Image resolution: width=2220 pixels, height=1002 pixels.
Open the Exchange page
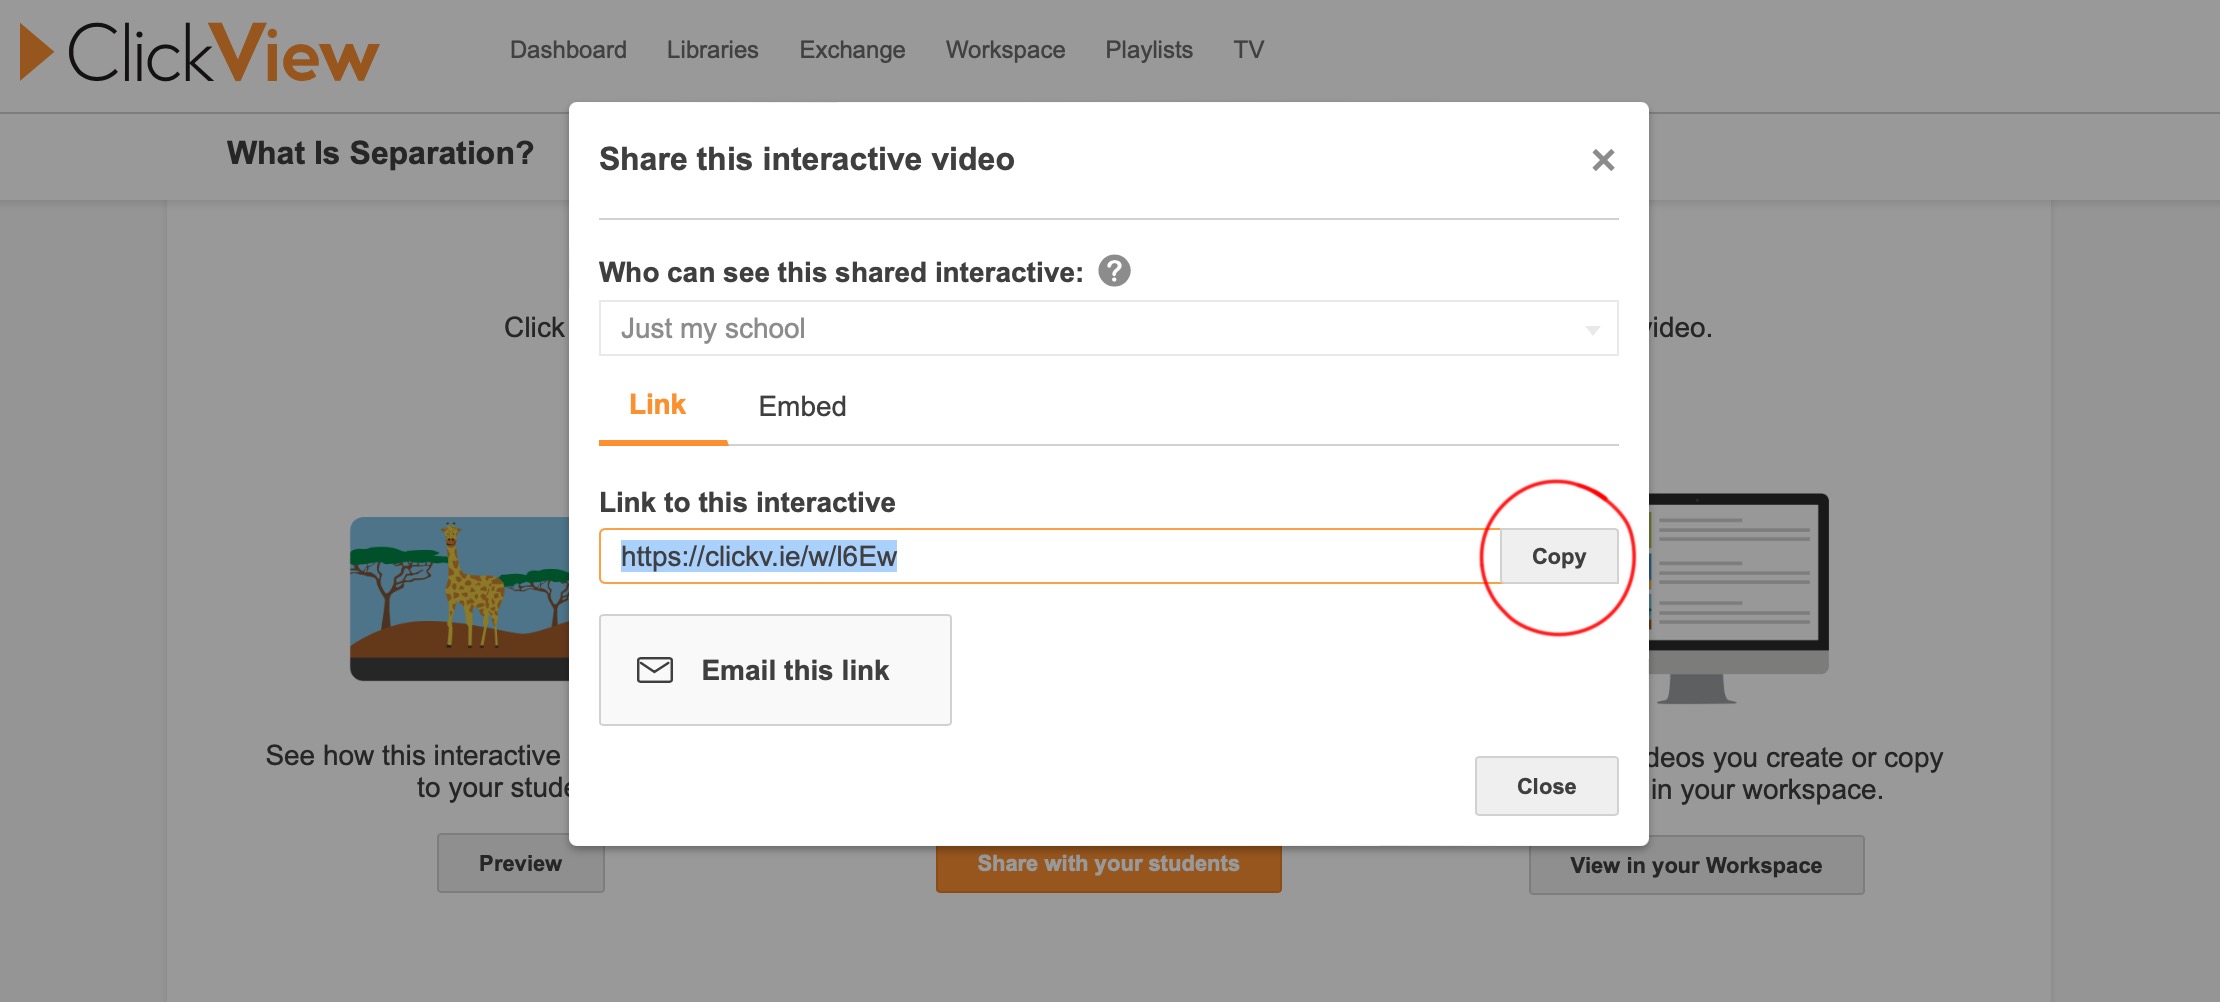pyautogui.click(x=852, y=50)
